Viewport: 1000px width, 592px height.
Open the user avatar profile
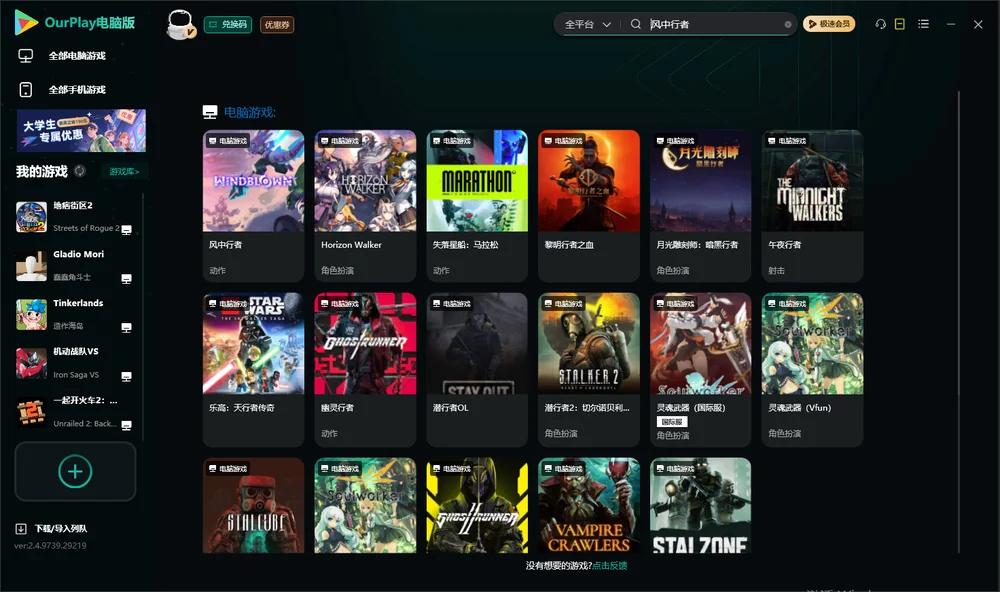[x=180, y=24]
